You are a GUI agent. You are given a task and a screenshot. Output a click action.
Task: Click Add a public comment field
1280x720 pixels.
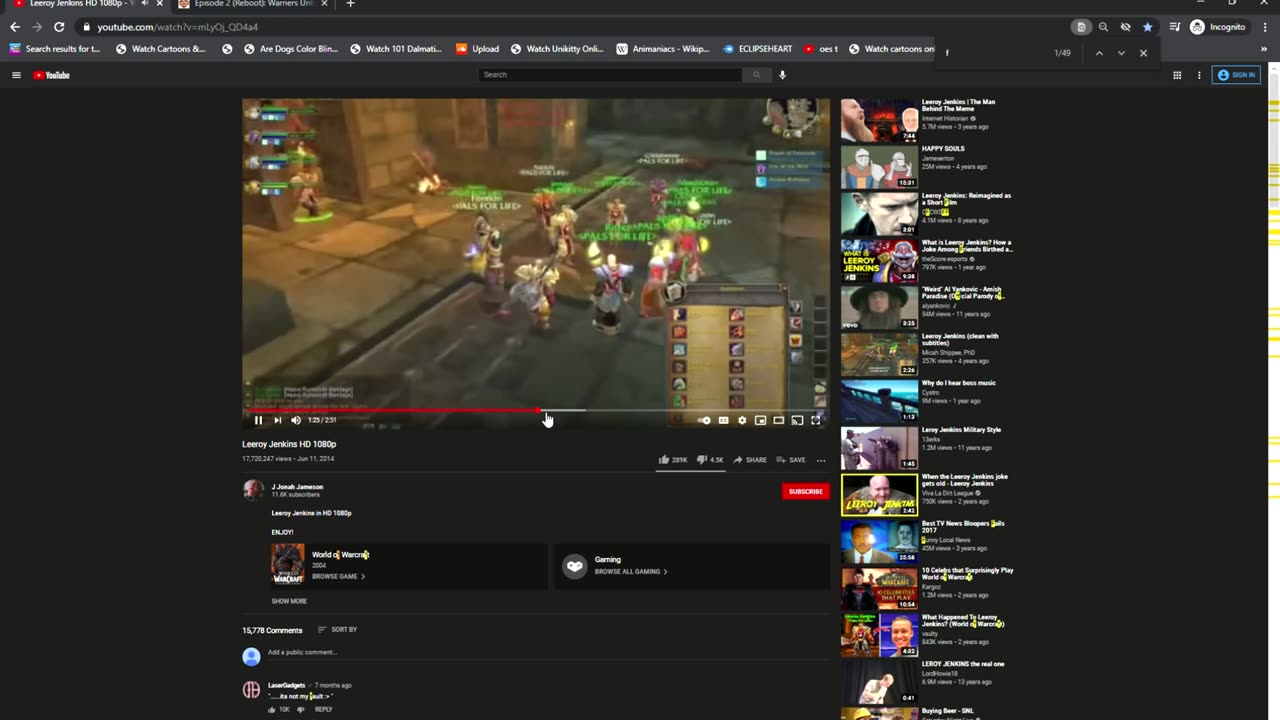(548, 653)
